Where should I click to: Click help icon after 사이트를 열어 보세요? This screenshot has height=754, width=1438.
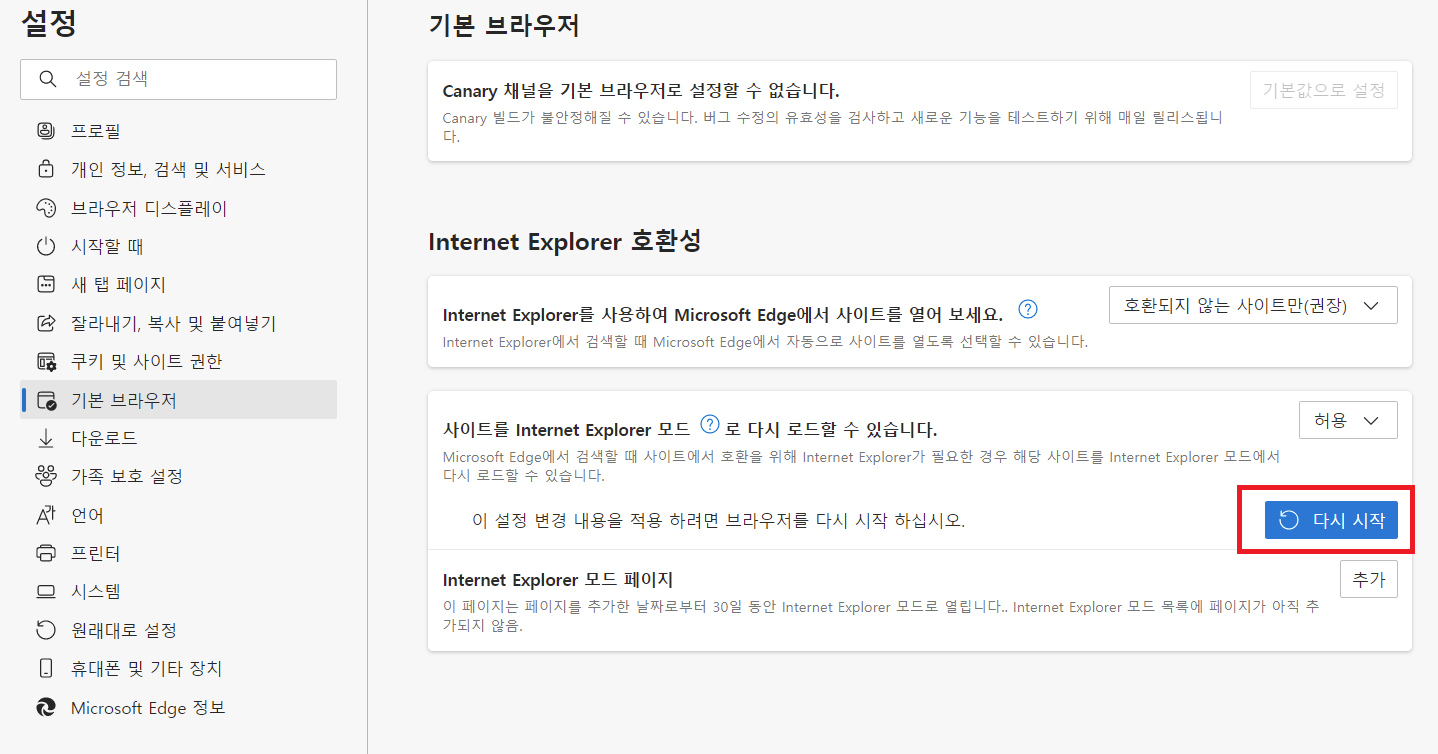point(1028,308)
